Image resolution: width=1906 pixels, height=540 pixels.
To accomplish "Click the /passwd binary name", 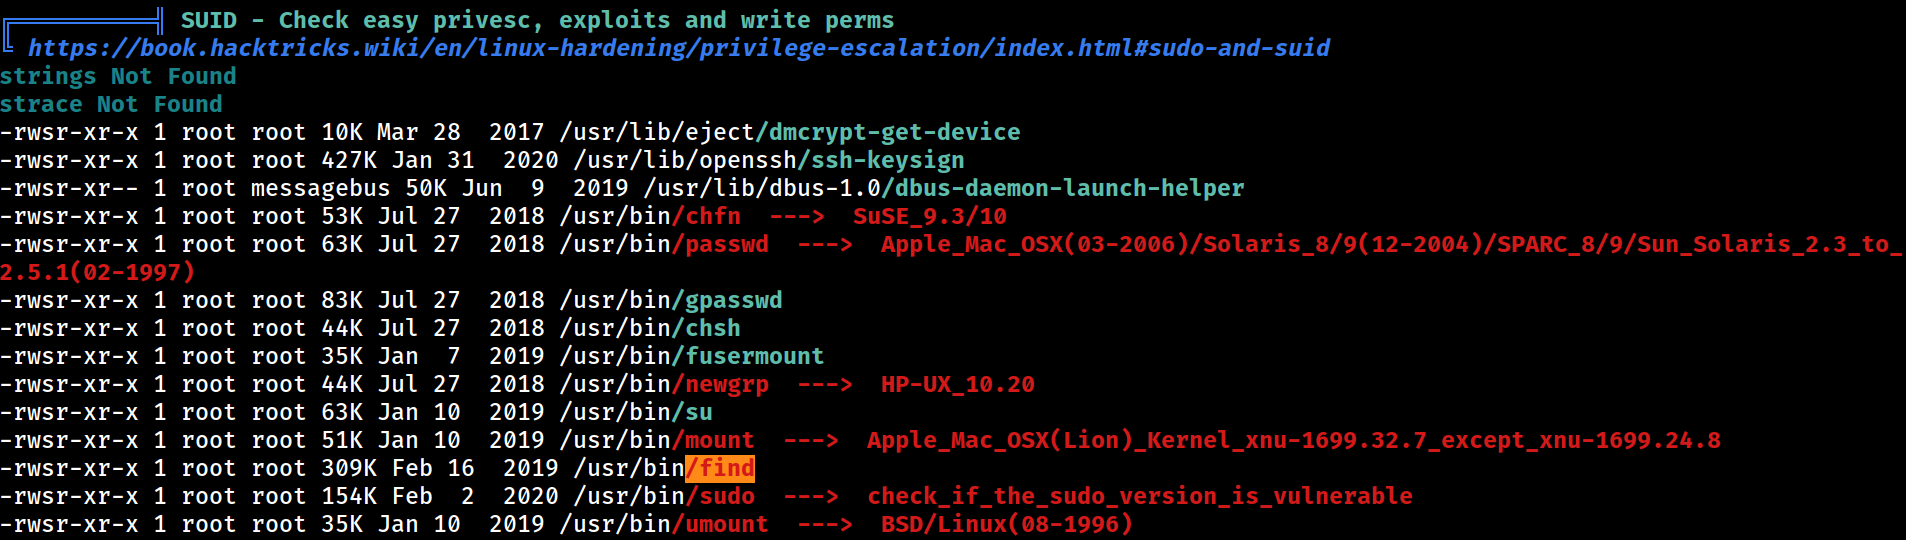I will click(721, 244).
